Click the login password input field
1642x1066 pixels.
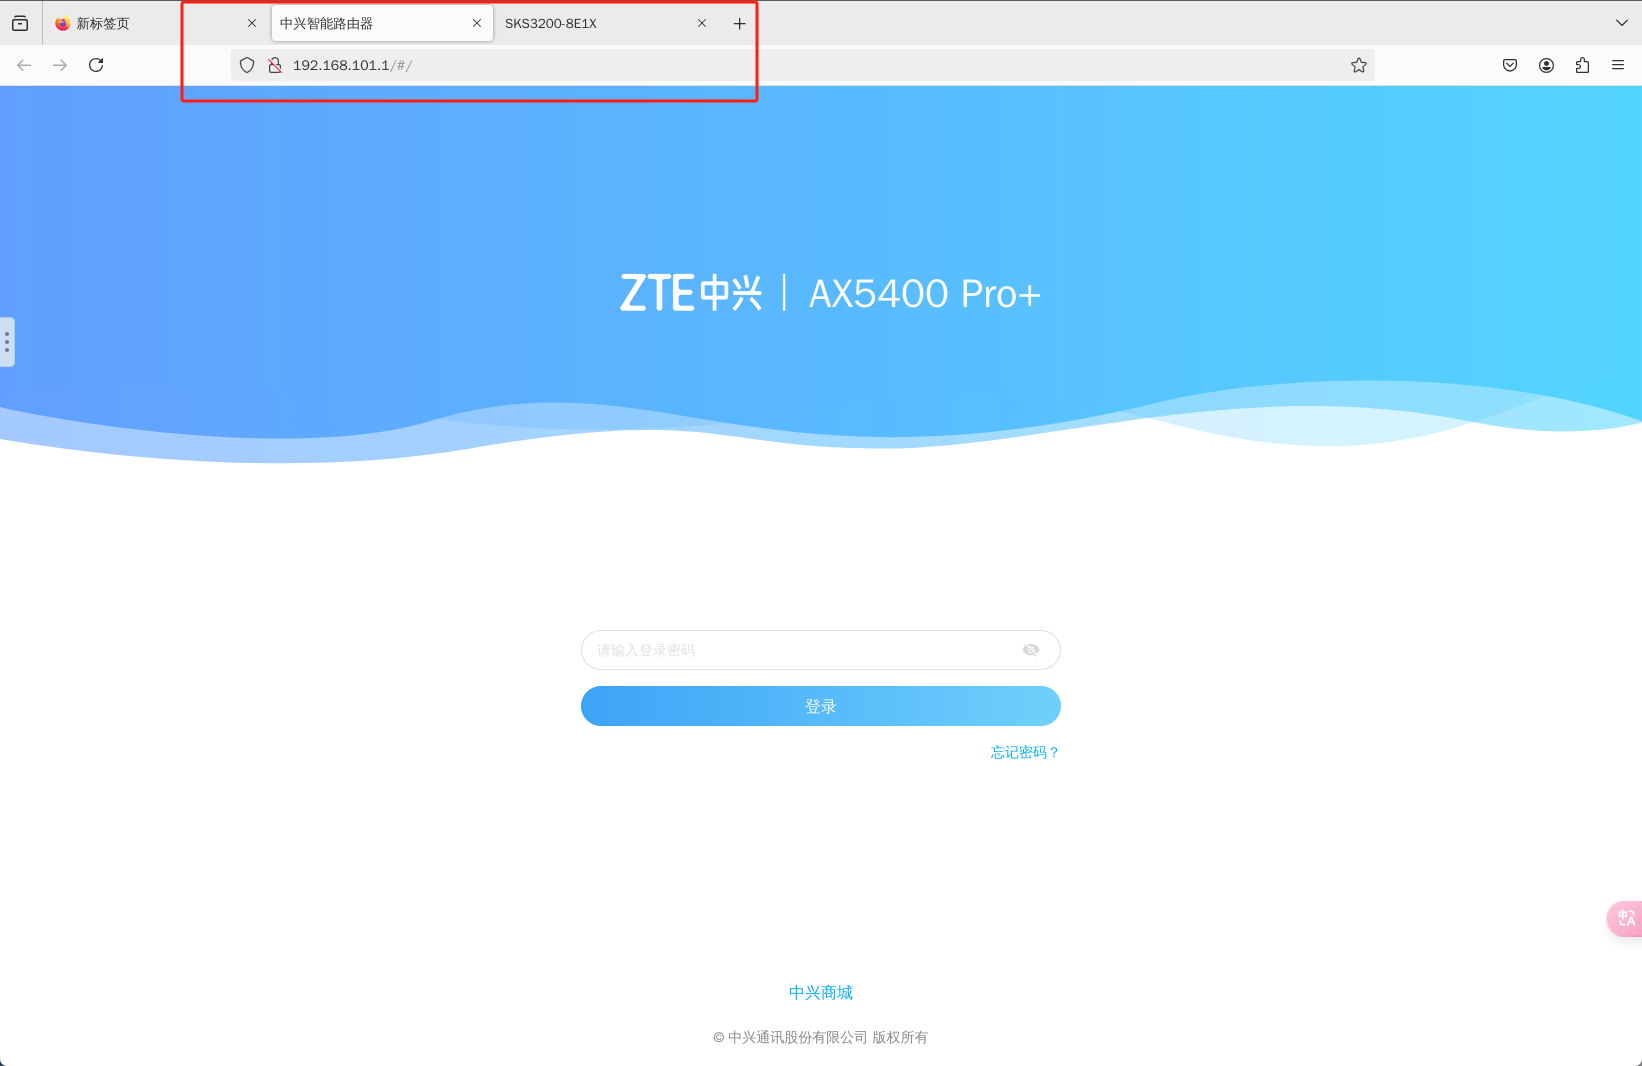pyautogui.click(x=820, y=650)
